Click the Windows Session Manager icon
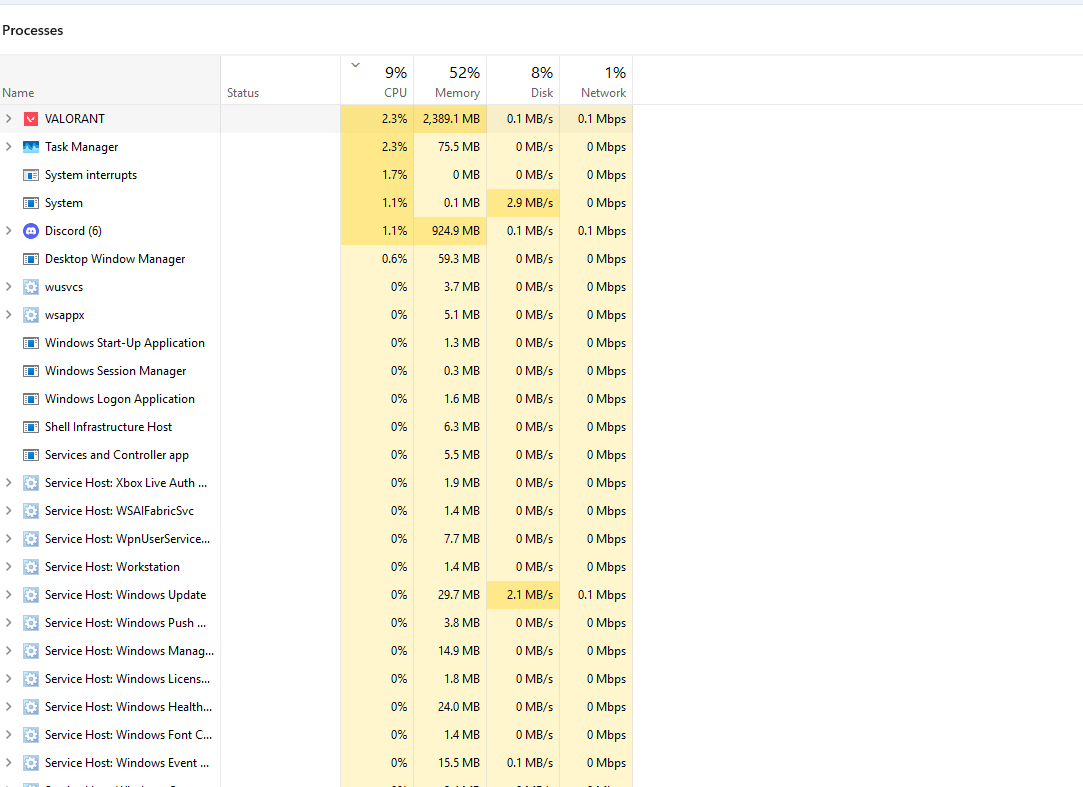Image resolution: width=1083 pixels, height=787 pixels. [x=30, y=371]
